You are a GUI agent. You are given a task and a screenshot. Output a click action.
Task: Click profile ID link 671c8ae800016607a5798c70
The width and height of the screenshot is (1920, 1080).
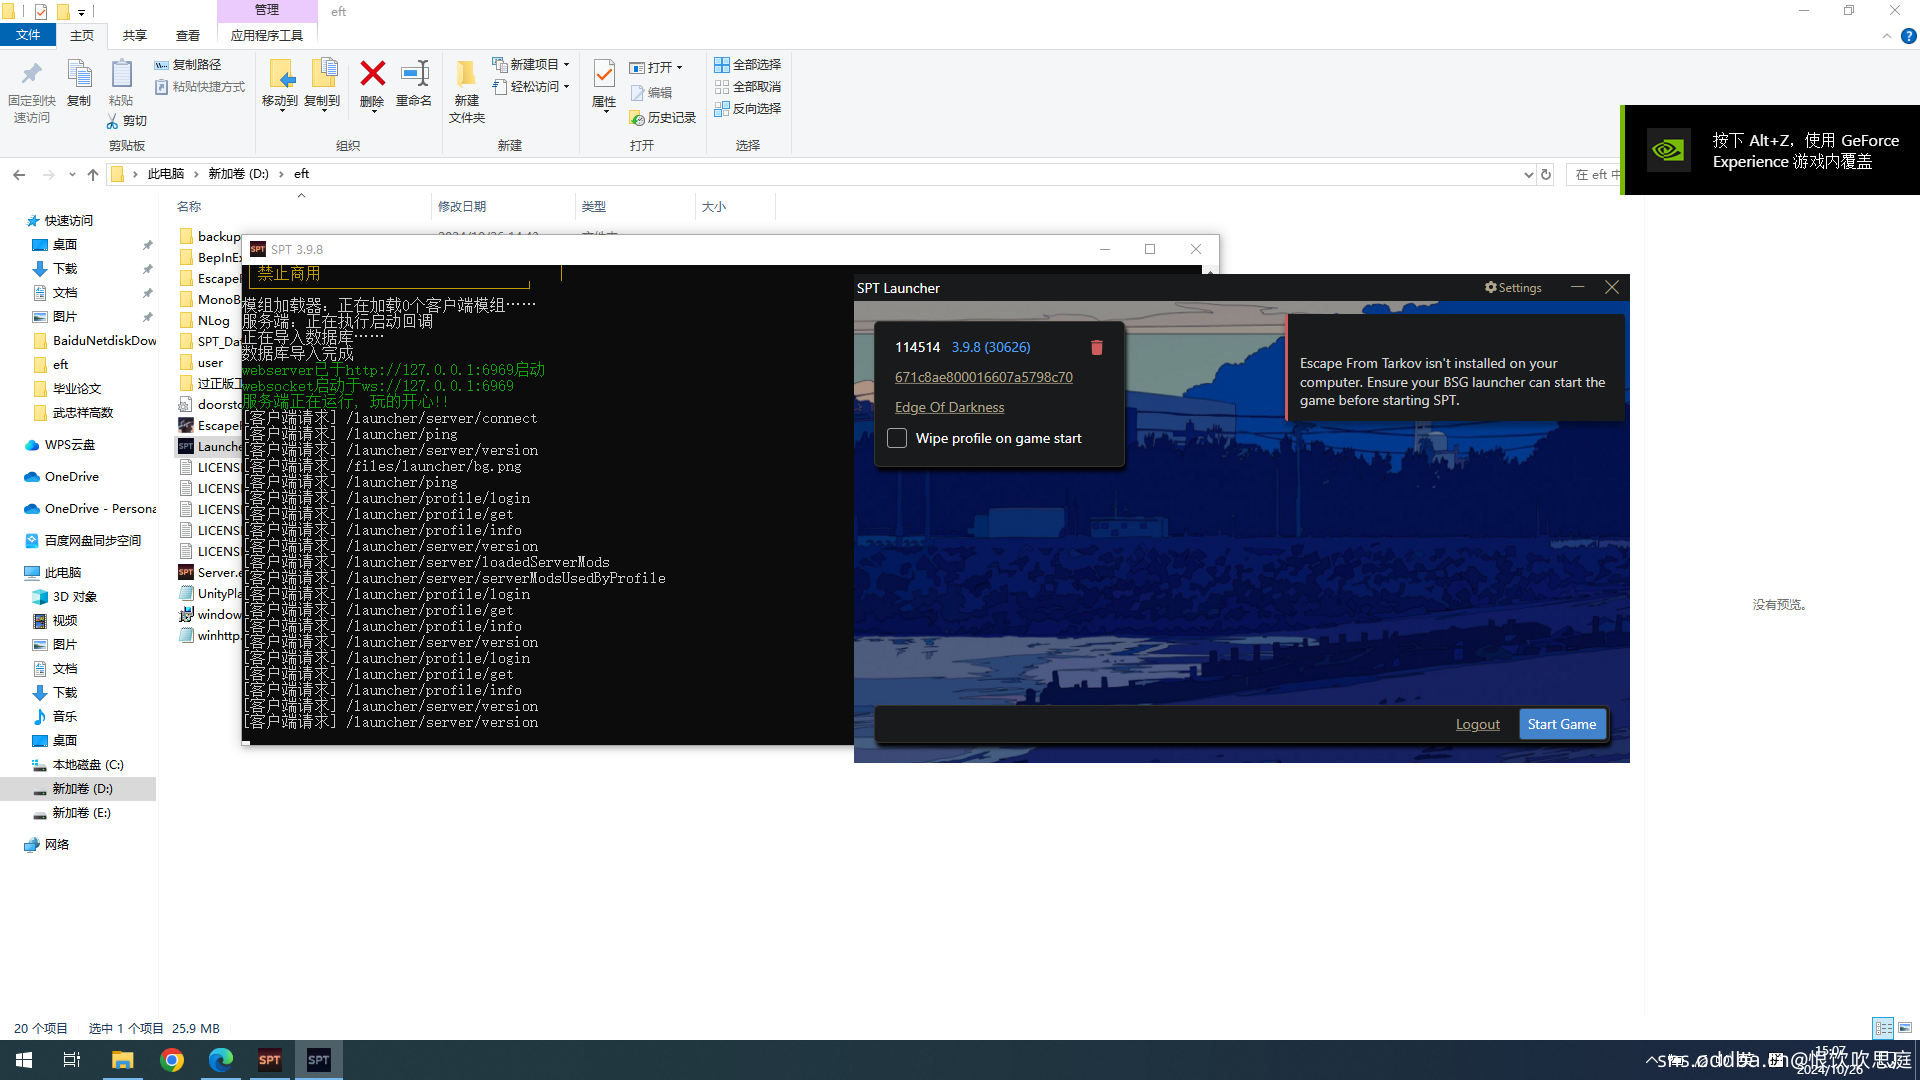pos(983,377)
